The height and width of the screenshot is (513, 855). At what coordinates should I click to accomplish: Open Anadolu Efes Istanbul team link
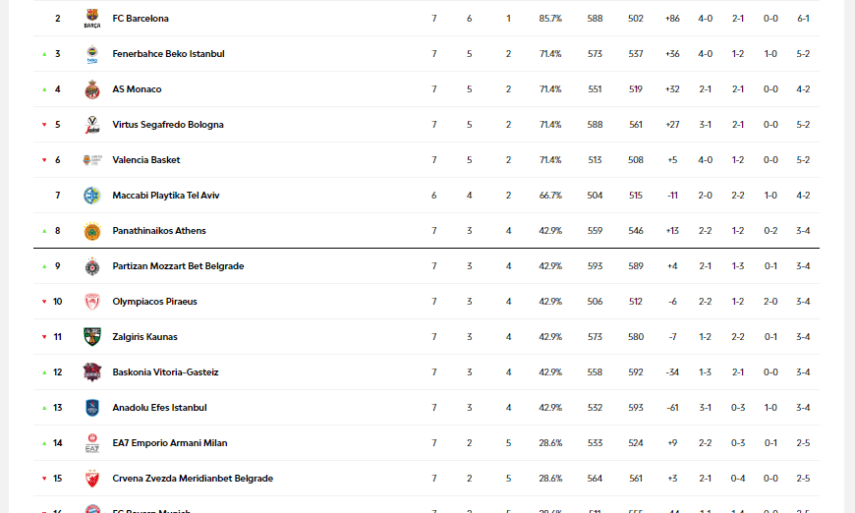(159, 407)
